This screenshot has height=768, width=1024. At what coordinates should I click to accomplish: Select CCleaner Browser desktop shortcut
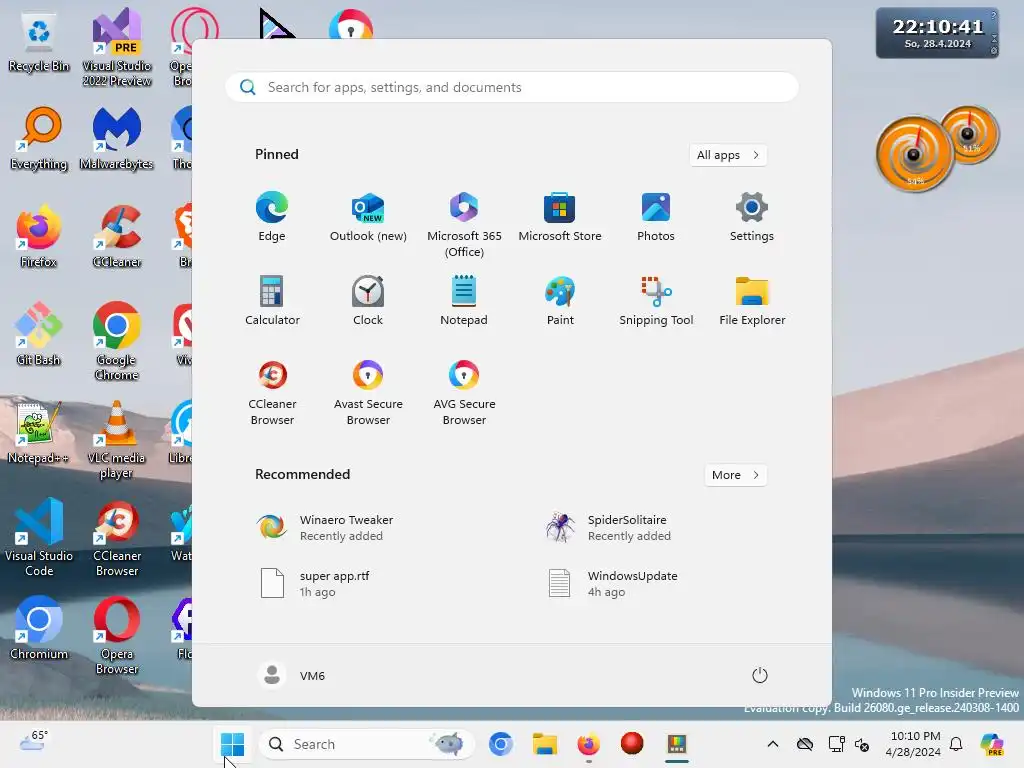point(116,537)
